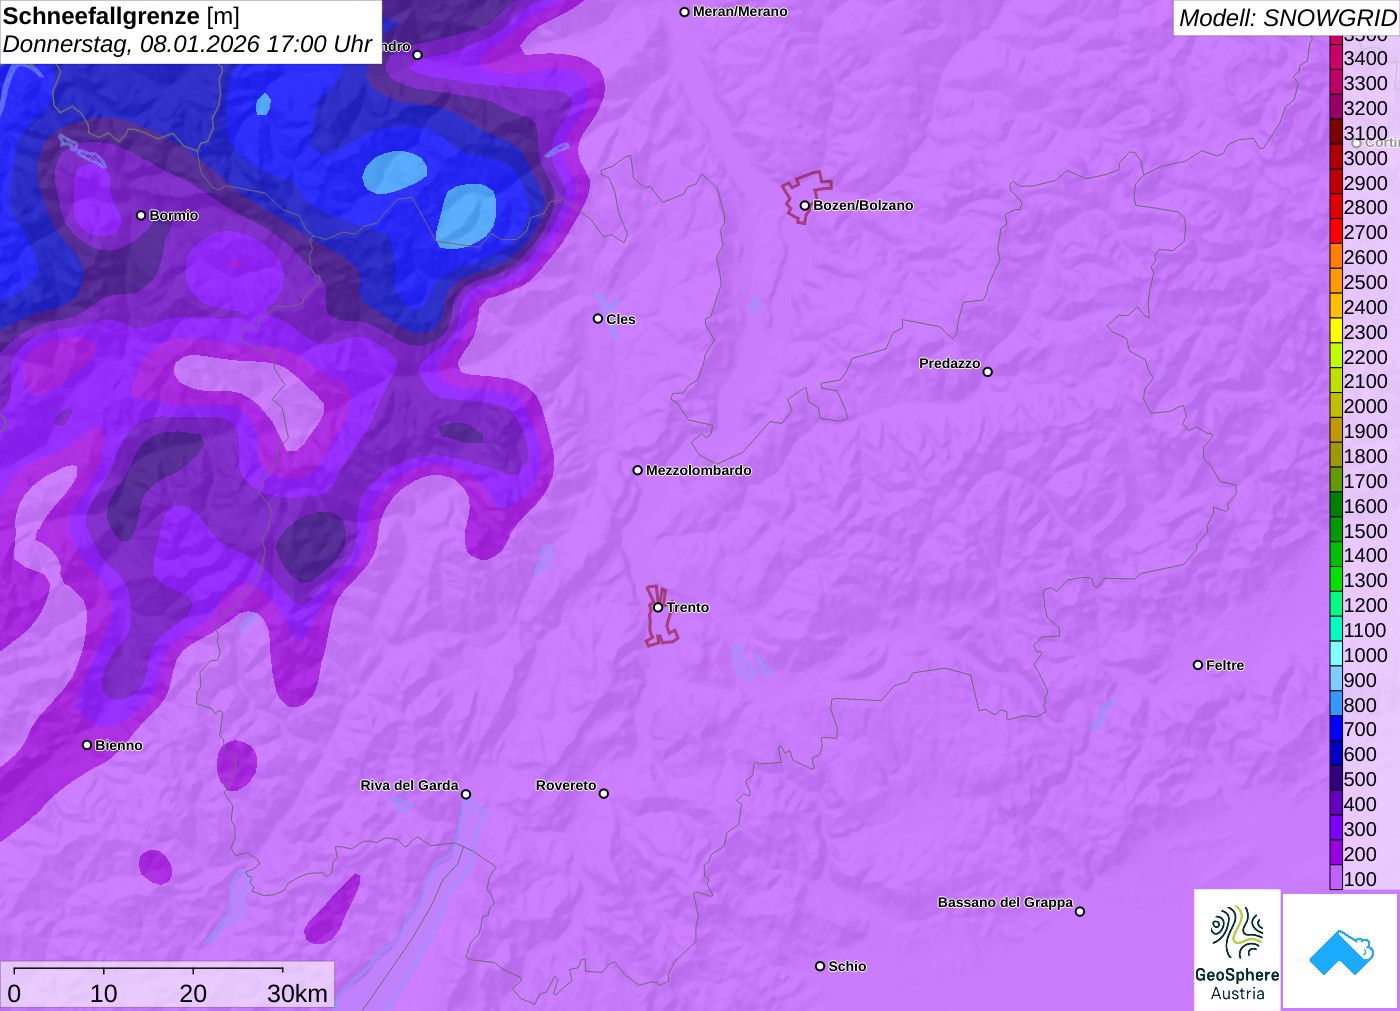Click the Schneefallgrenze [m] title text
The image size is (1400, 1011).
point(121,16)
